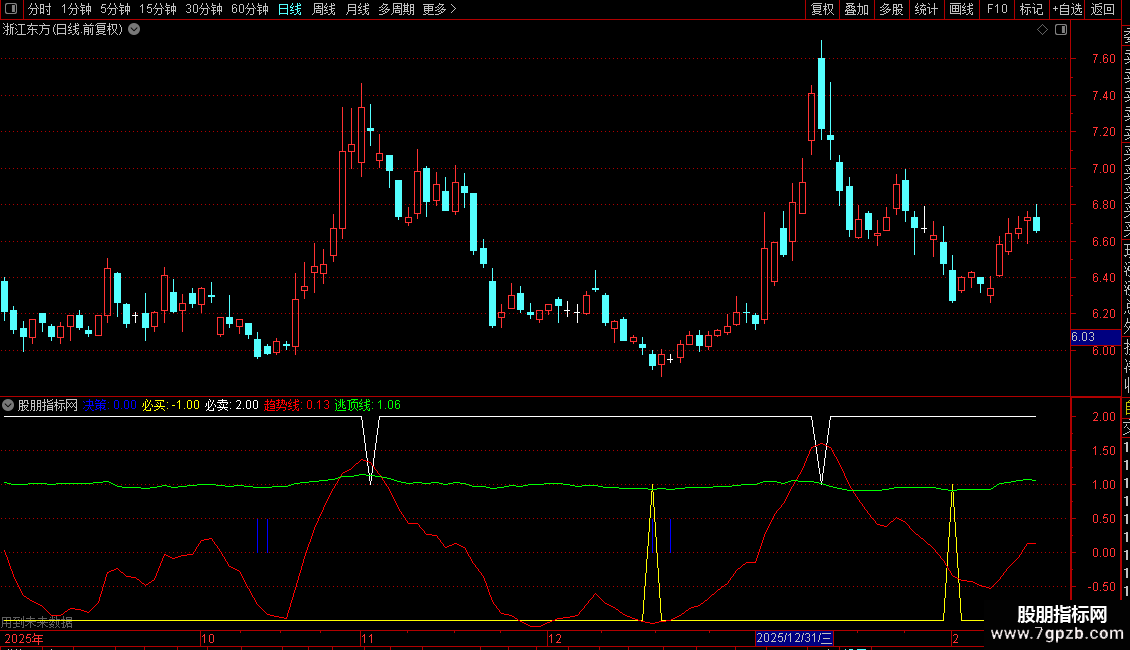
Task: Click the 6.03 price label on axis
Action: point(1095,337)
